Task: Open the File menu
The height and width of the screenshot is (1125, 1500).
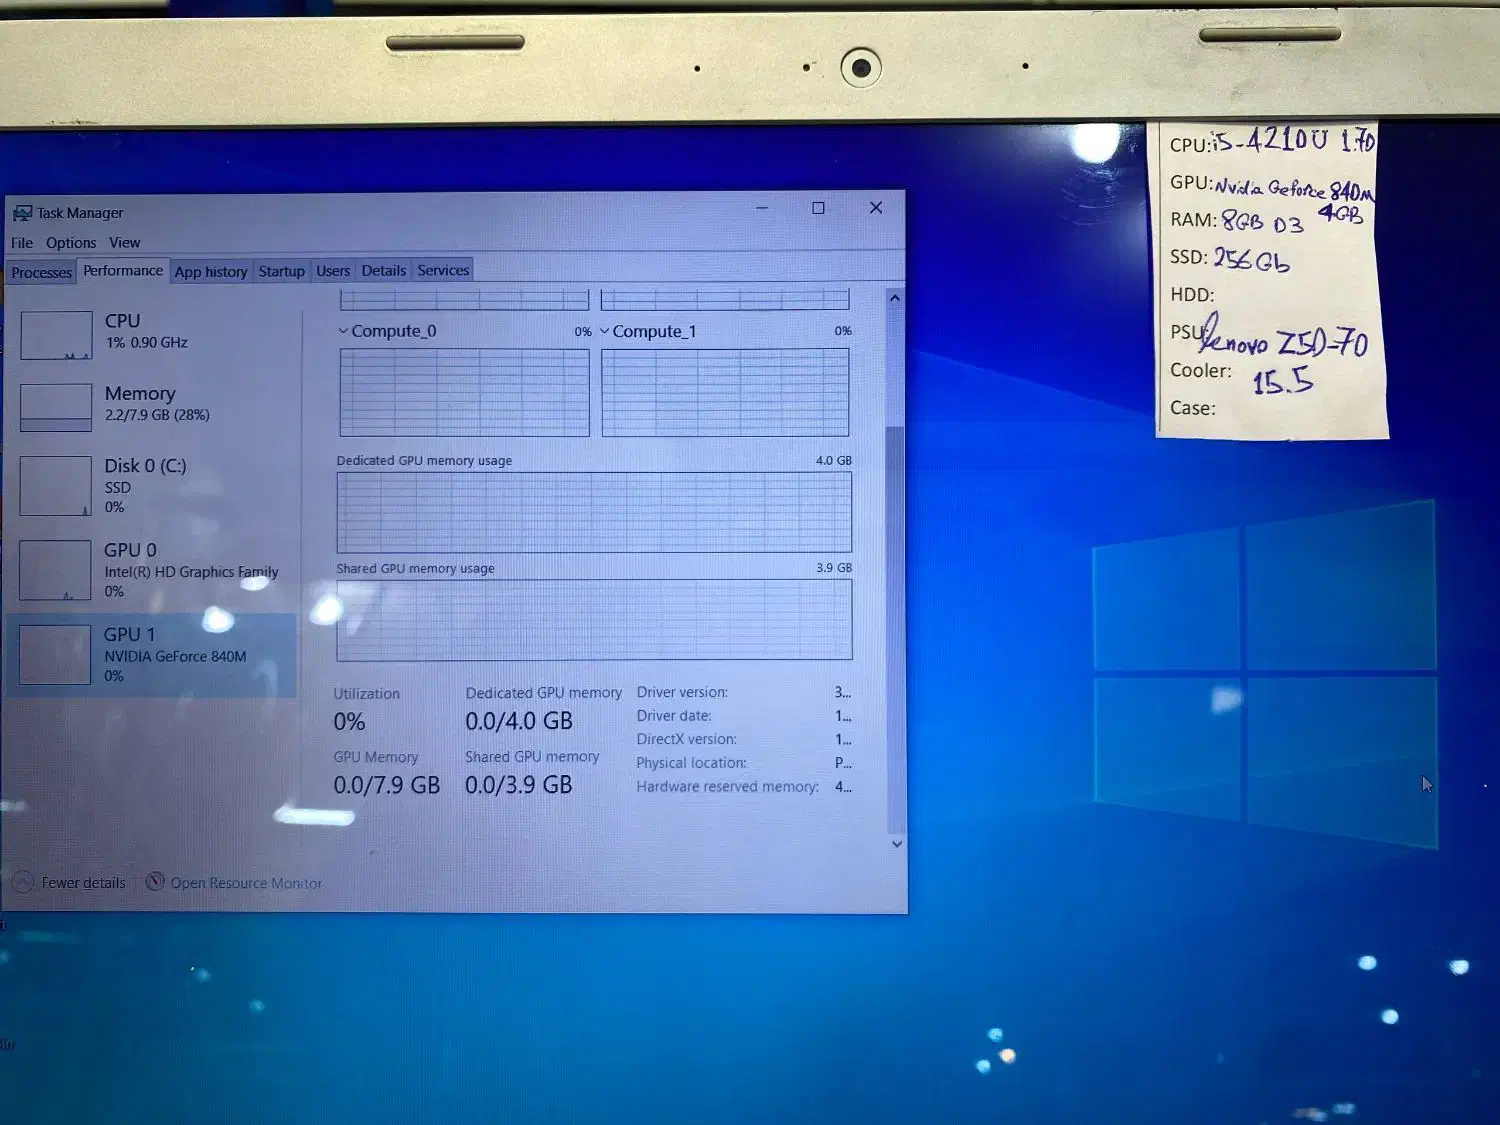Action: click(x=22, y=243)
